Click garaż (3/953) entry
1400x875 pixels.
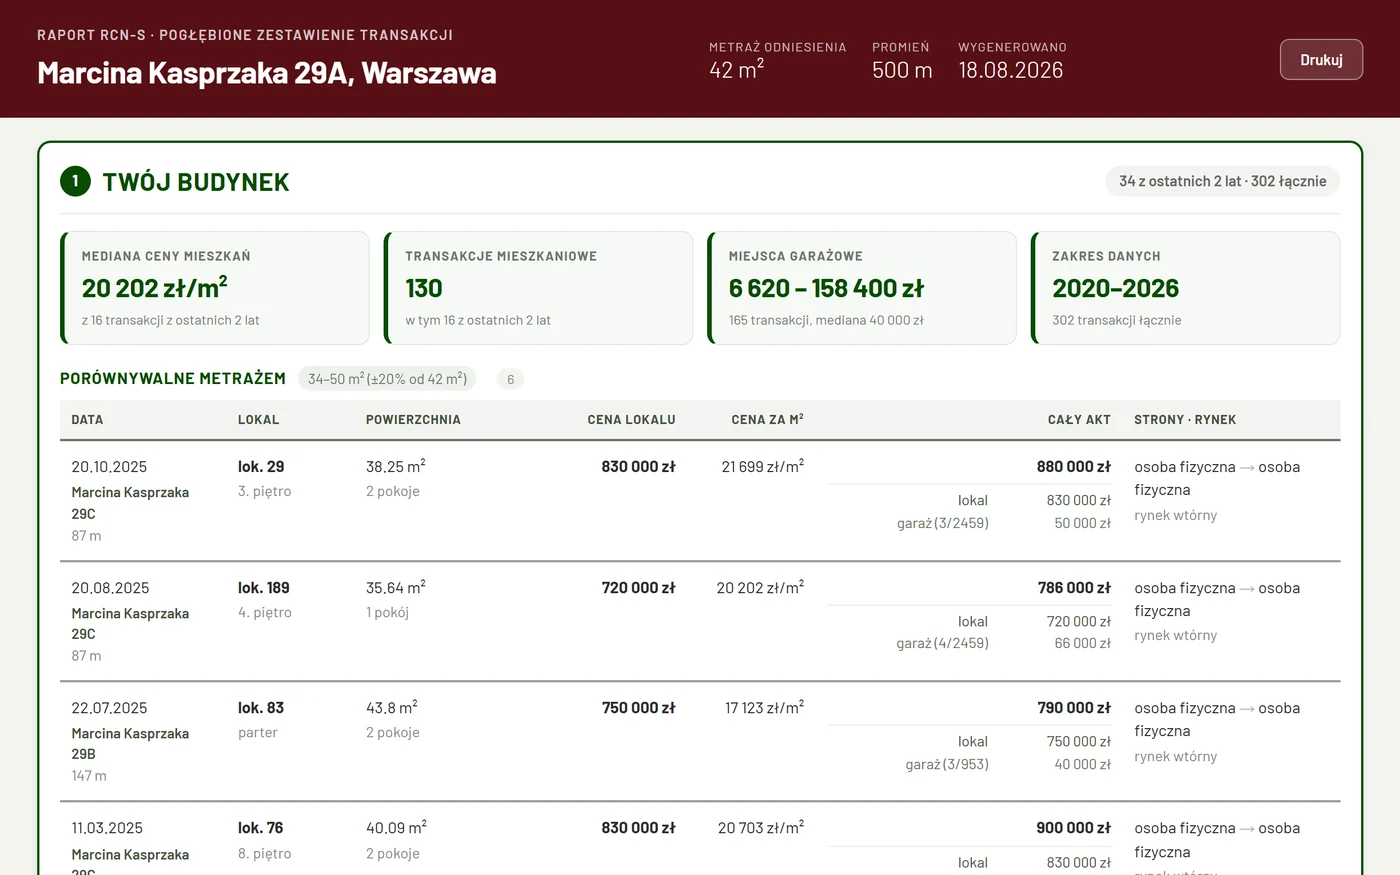[947, 764]
